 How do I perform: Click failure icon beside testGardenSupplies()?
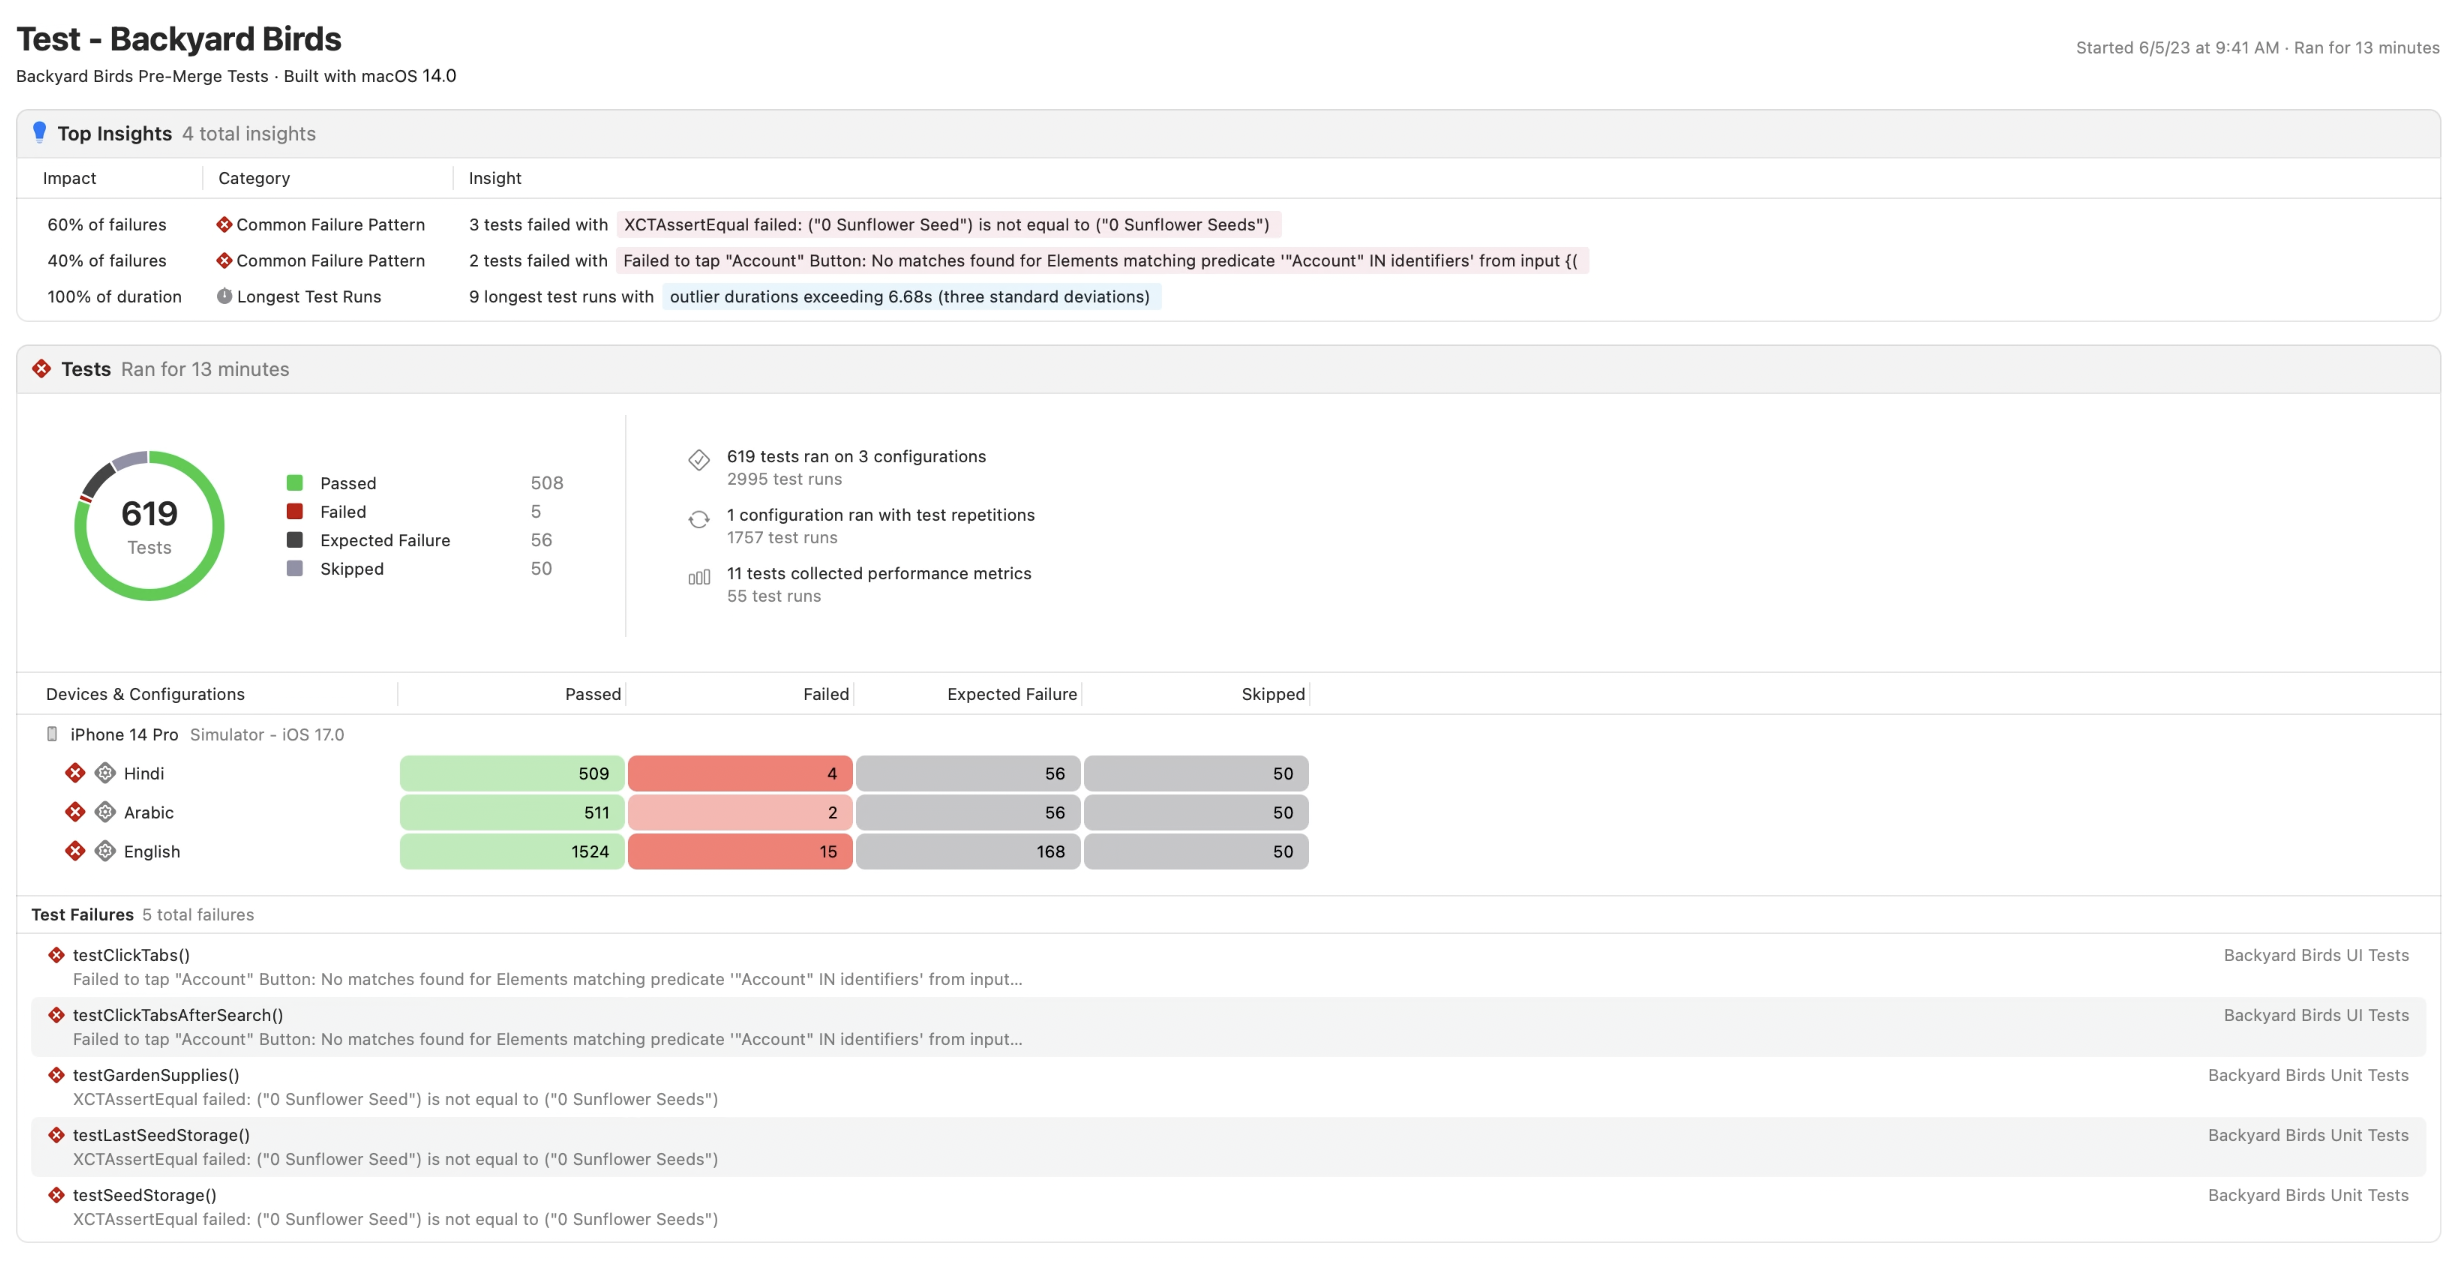tap(56, 1075)
